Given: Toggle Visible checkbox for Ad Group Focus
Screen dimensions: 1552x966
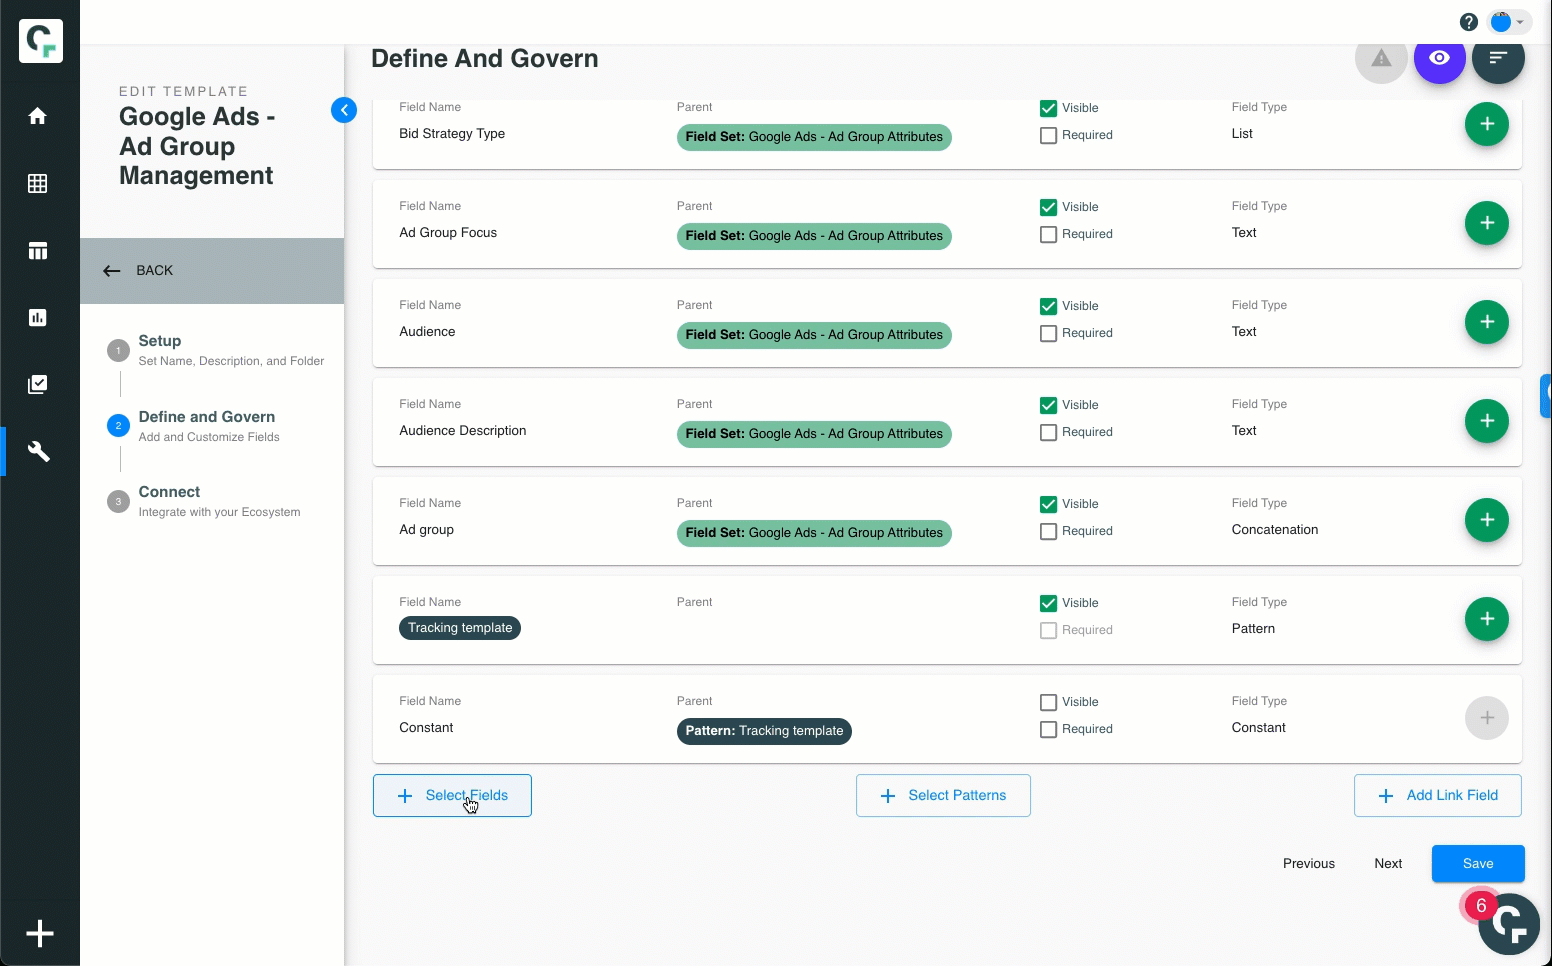Looking at the screenshot, I should tap(1048, 207).
